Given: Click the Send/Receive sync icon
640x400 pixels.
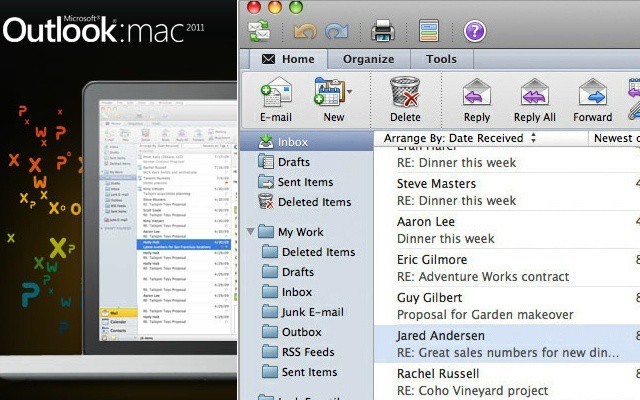Looking at the screenshot, I should [260, 30].
